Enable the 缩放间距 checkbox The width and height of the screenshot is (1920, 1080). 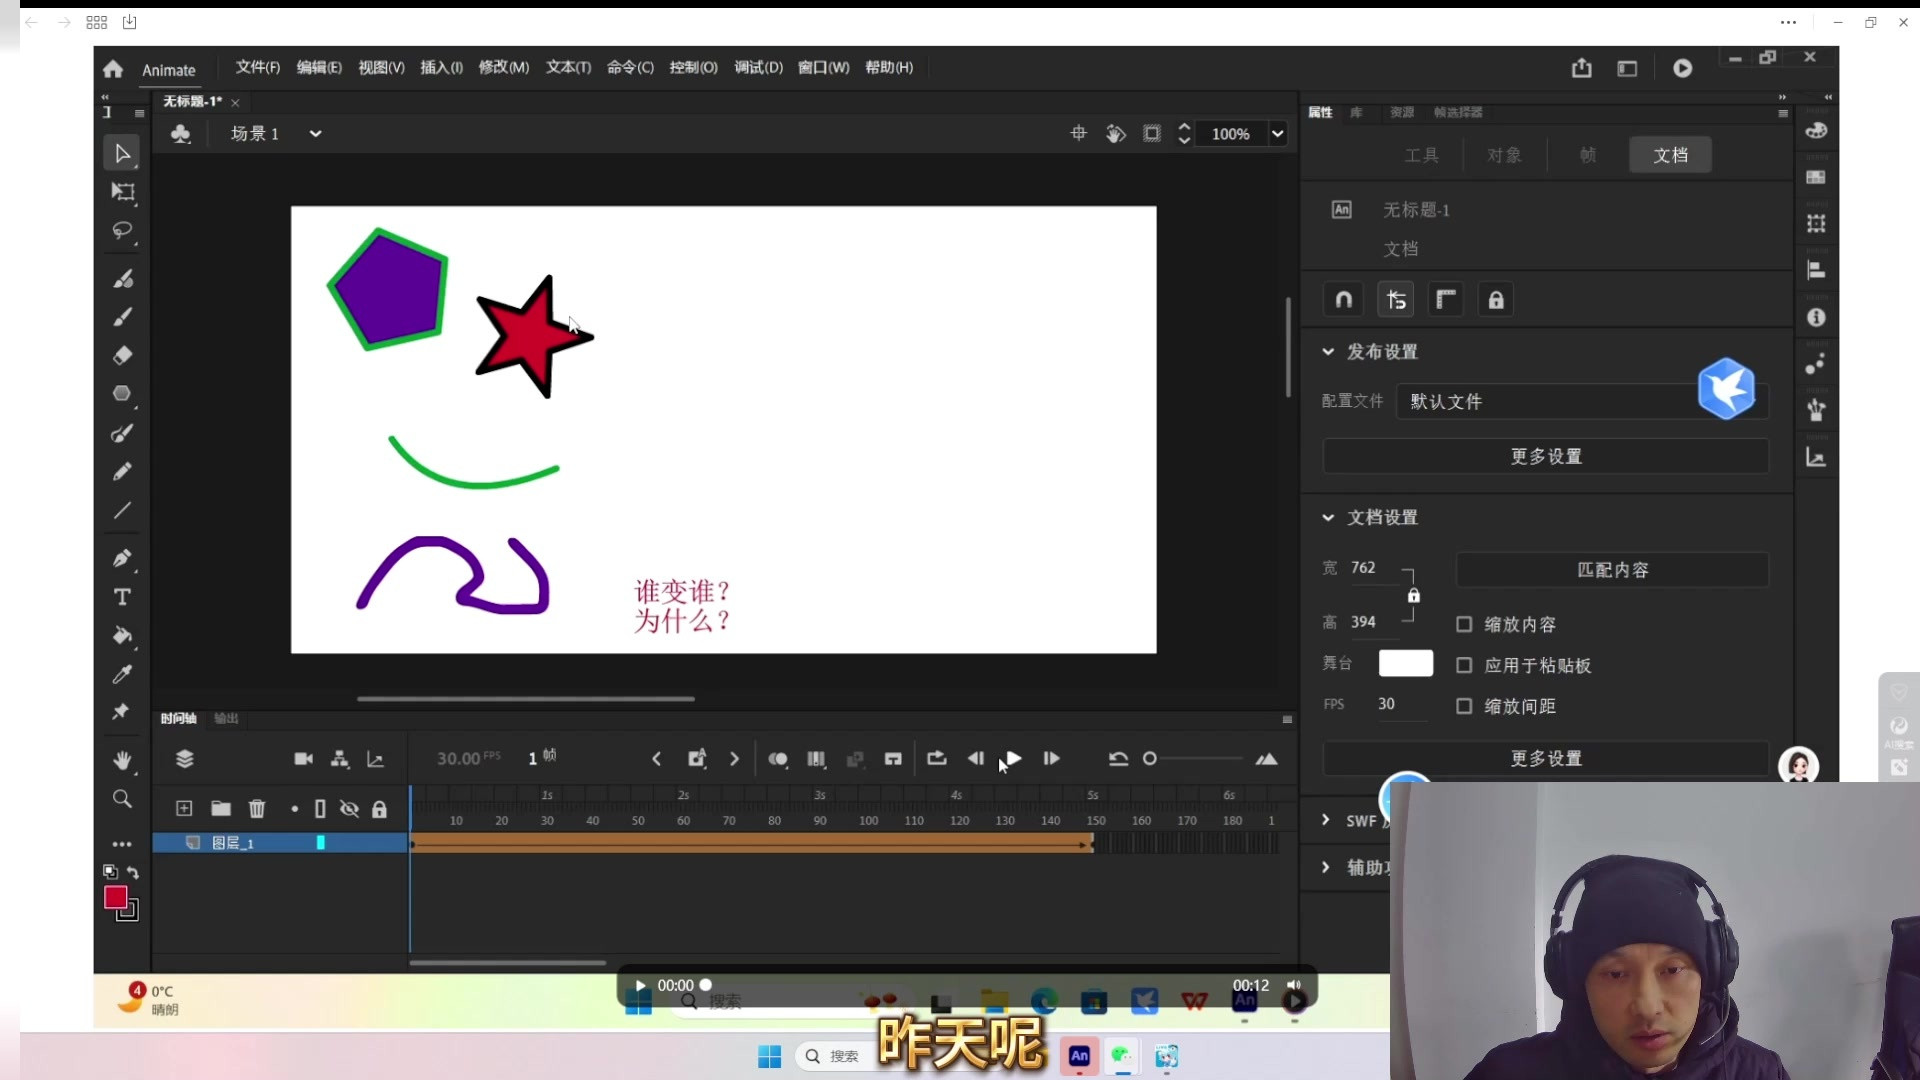1464,706
